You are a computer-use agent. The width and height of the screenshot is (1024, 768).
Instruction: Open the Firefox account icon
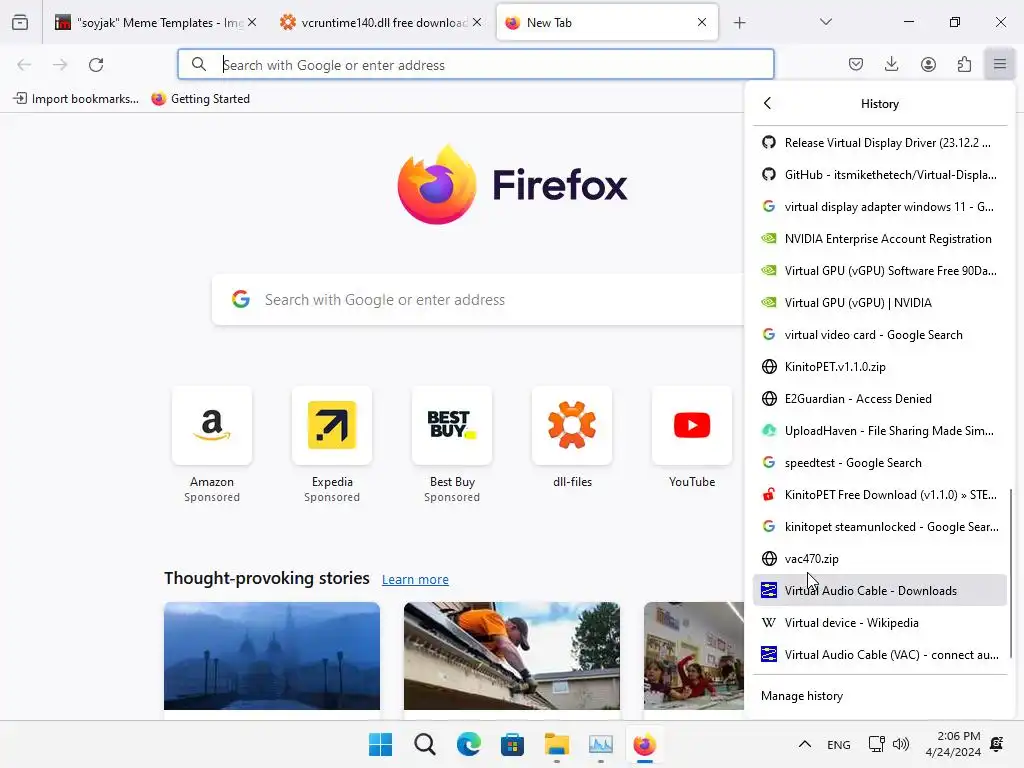click(928, 64)
